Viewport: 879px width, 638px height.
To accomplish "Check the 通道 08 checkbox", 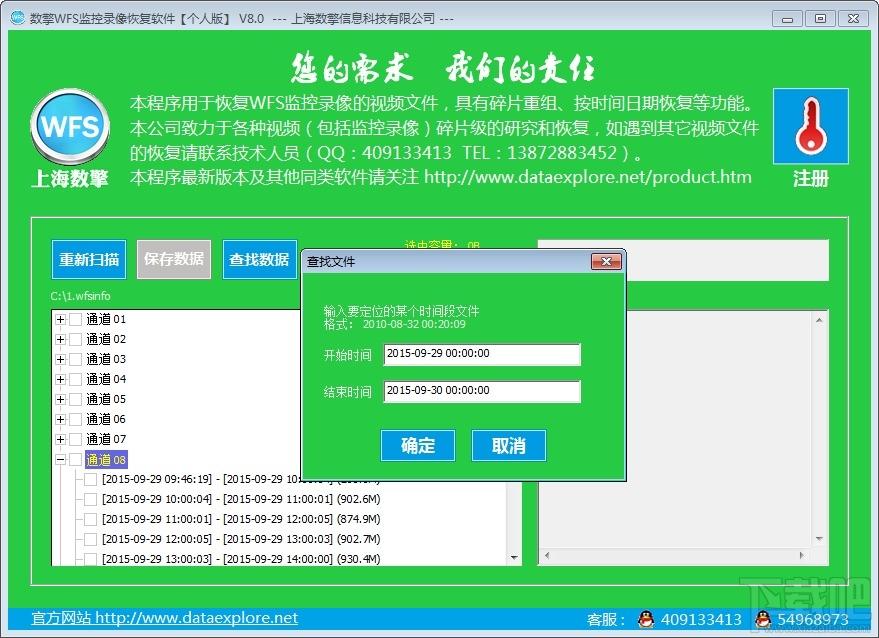I will tap(76, 460).
